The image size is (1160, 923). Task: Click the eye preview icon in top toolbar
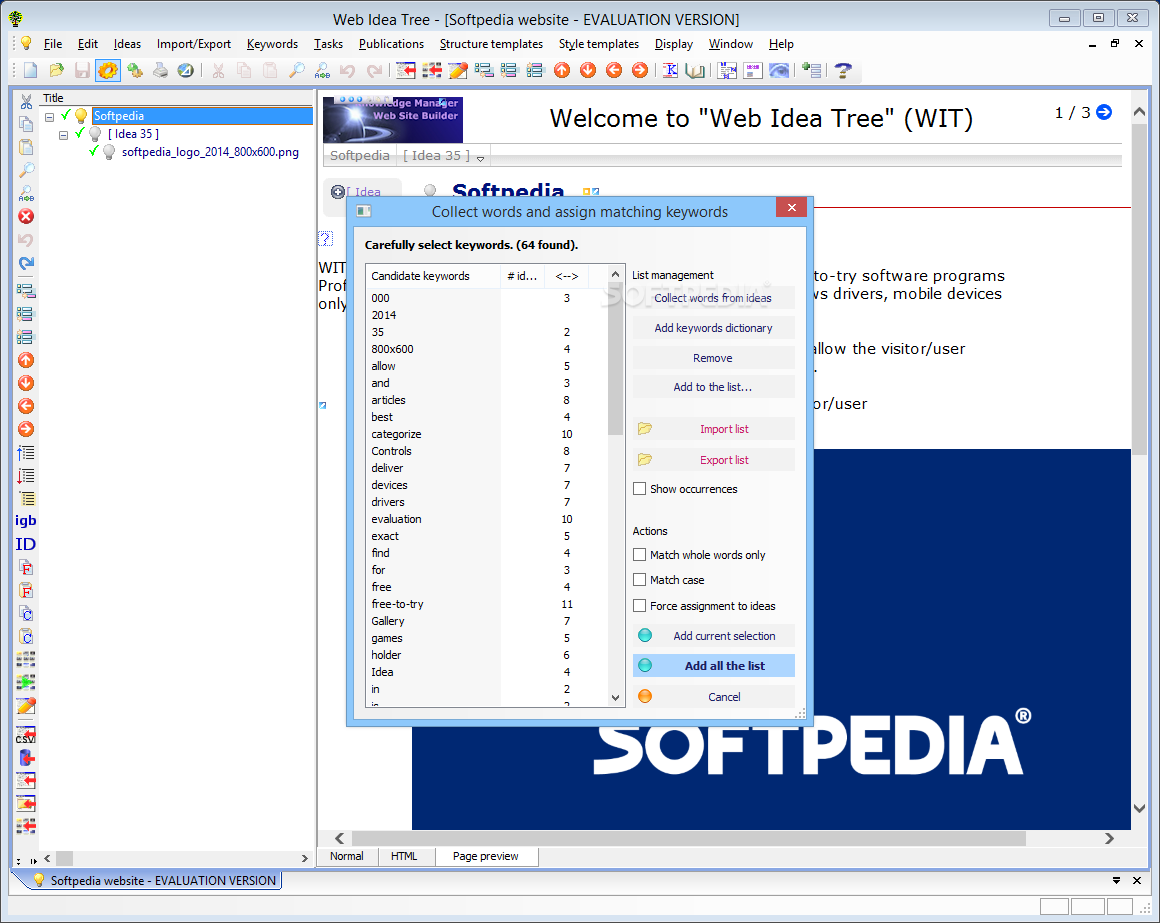[779, 70]
